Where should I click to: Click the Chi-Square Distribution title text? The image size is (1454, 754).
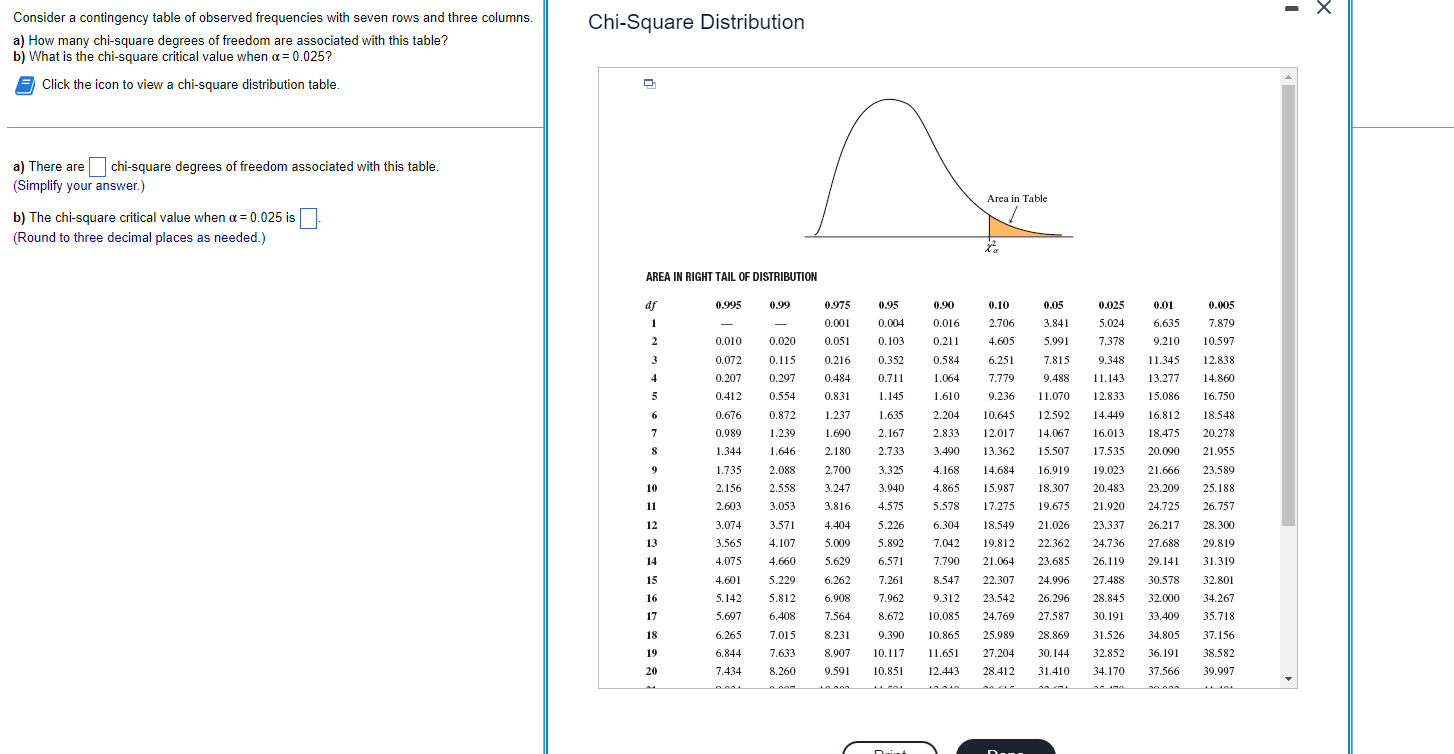[695, 22]
